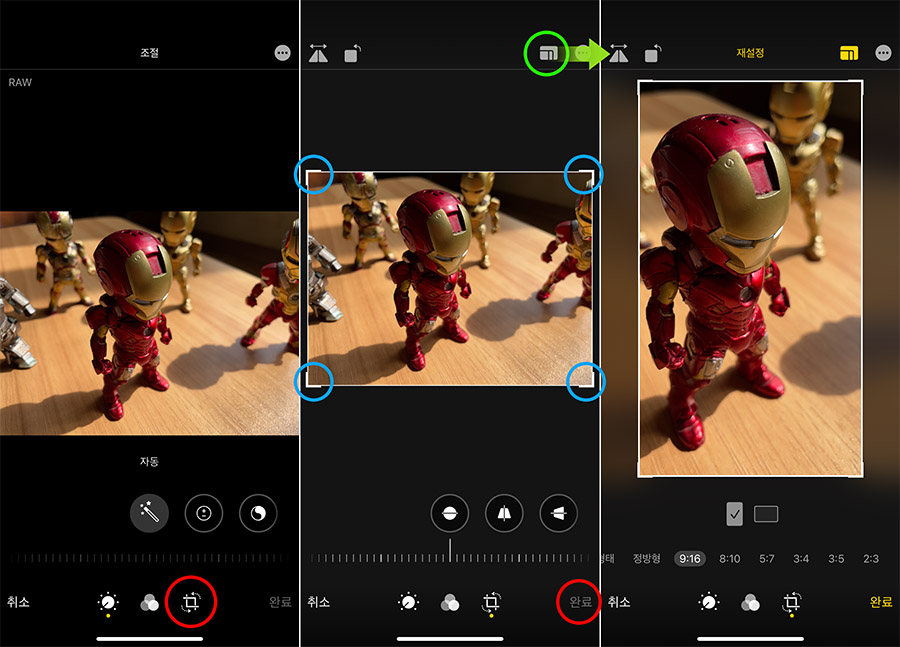The image size is (900, 647).
Task: Tap the rotate icon on the middle screen
Action: pyautogui.click(x=352, y=53)
